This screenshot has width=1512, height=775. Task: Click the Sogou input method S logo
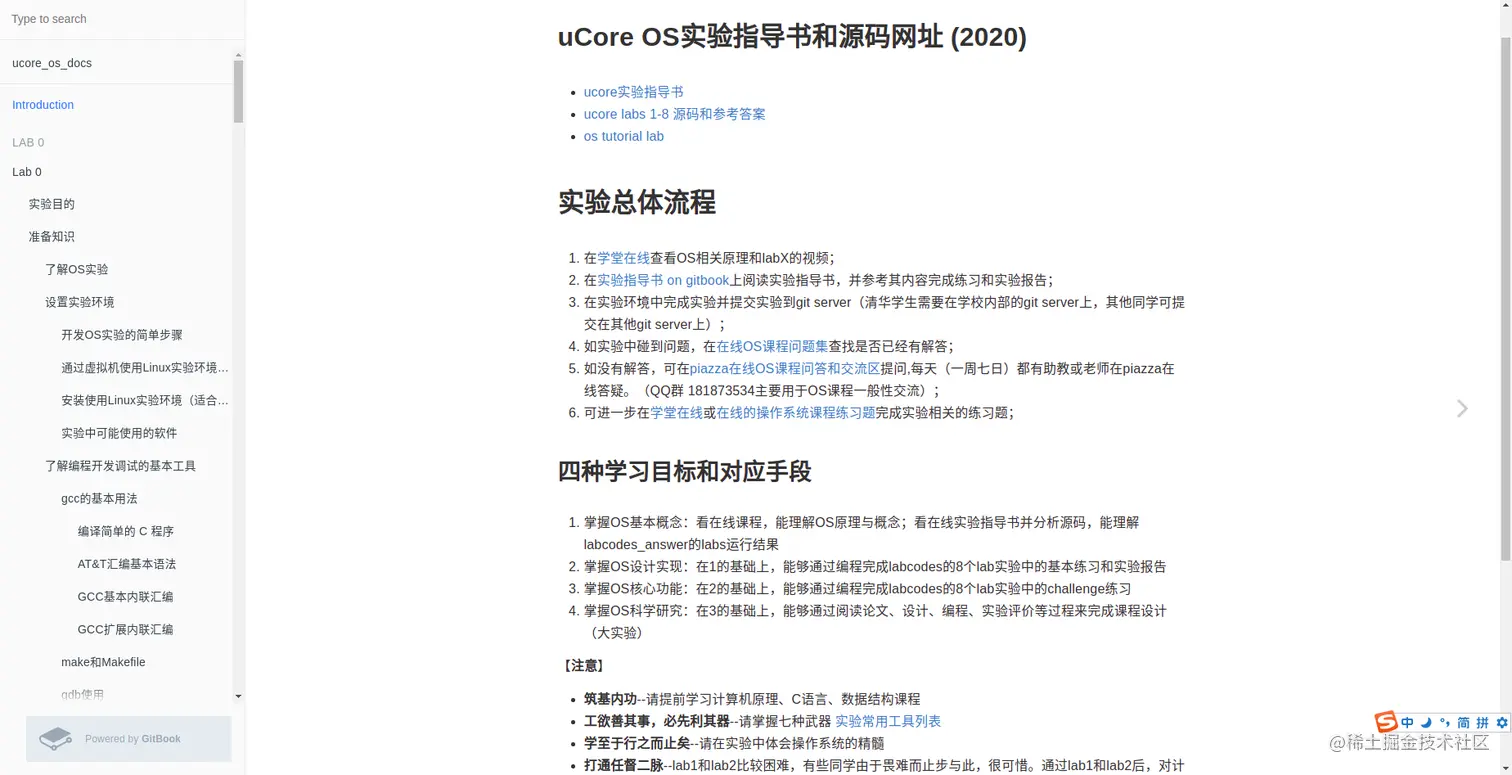1387,721
